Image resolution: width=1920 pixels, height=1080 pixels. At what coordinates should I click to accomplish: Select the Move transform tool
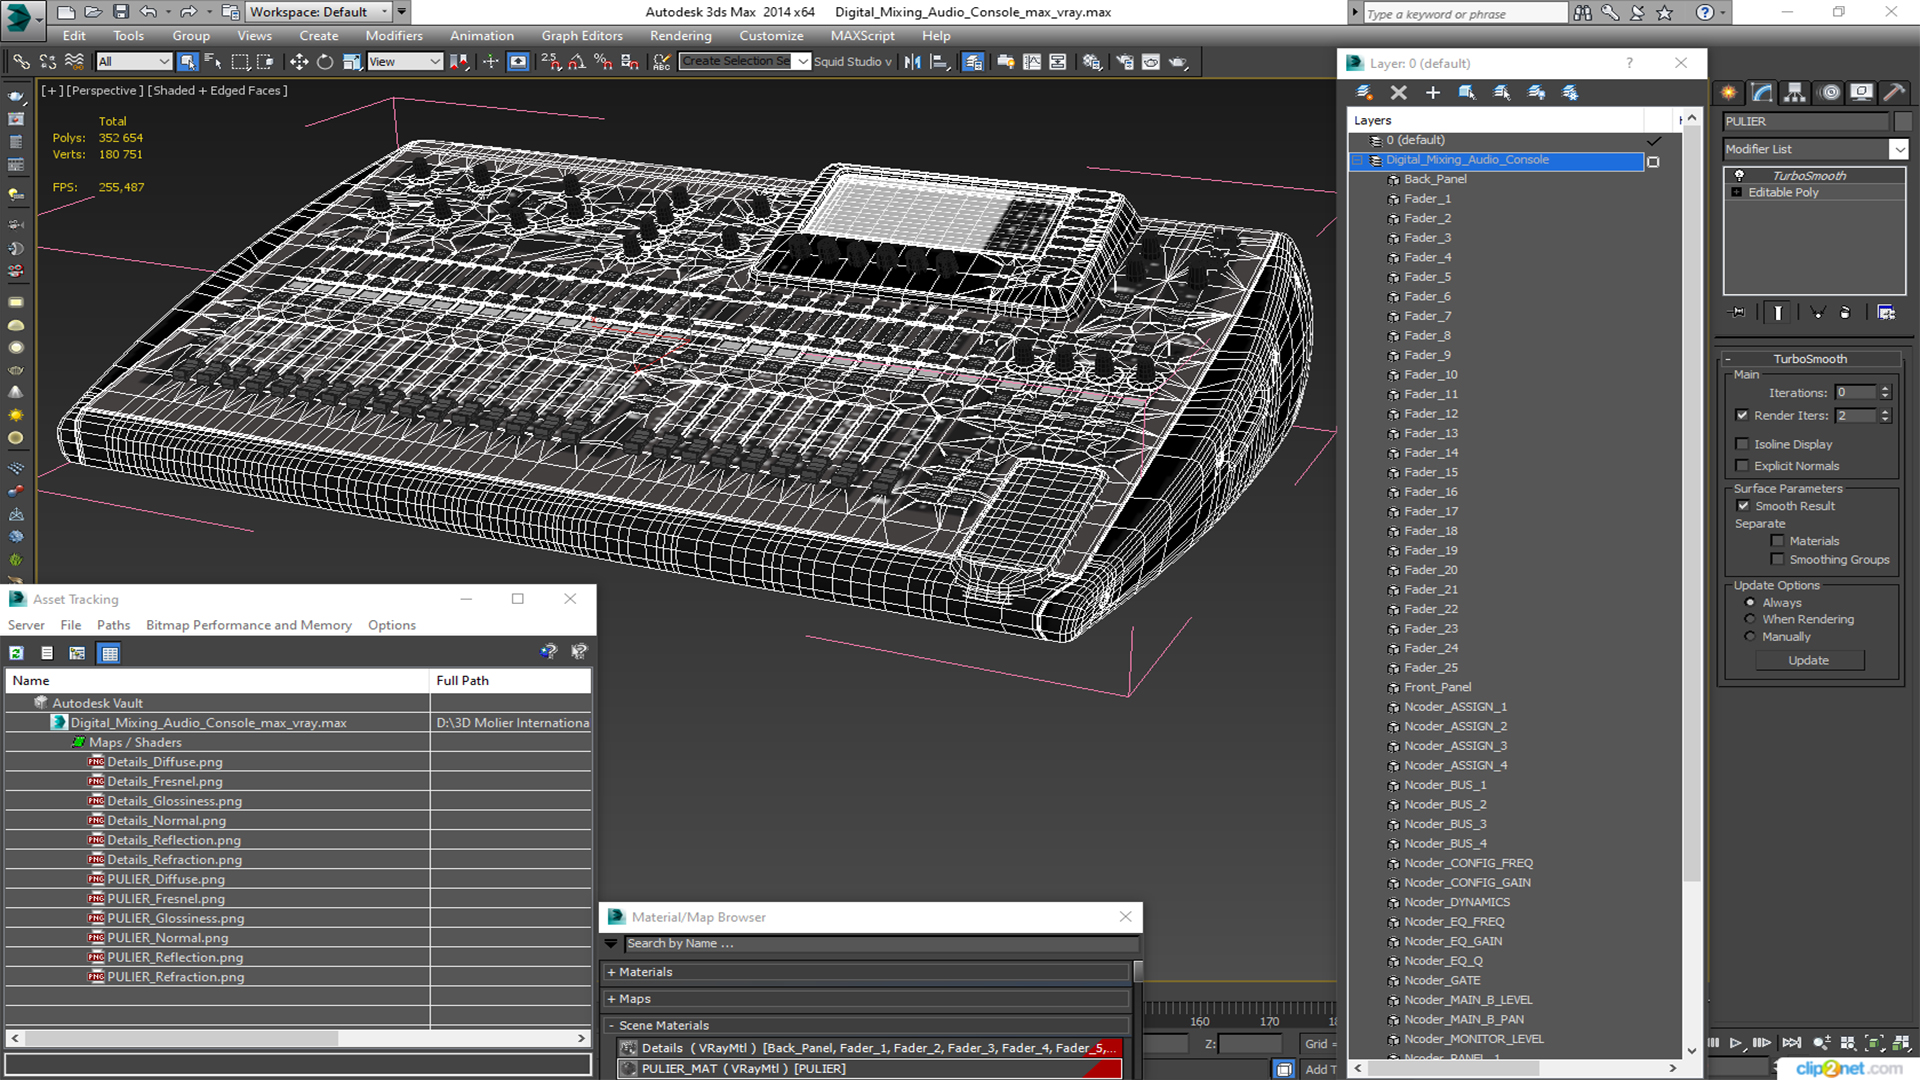(x=298, y=62)
